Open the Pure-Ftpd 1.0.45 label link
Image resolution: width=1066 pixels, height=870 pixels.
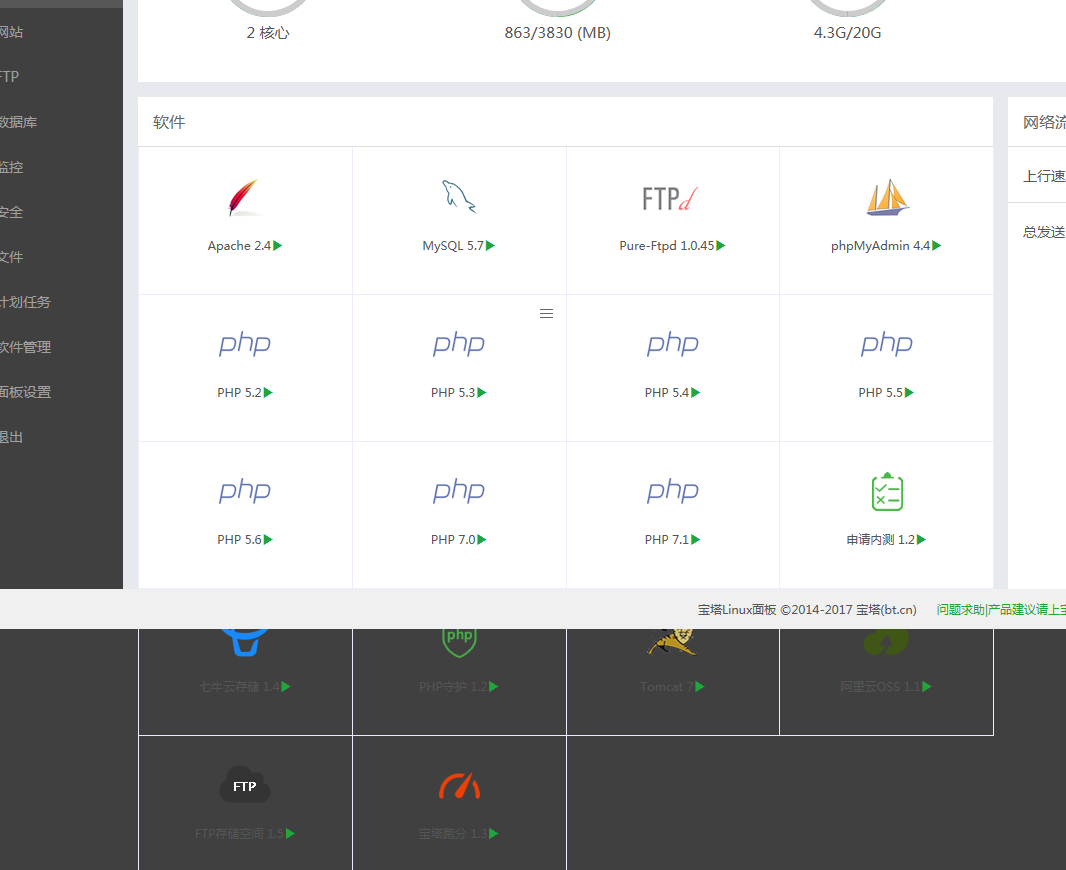[667, 245]
